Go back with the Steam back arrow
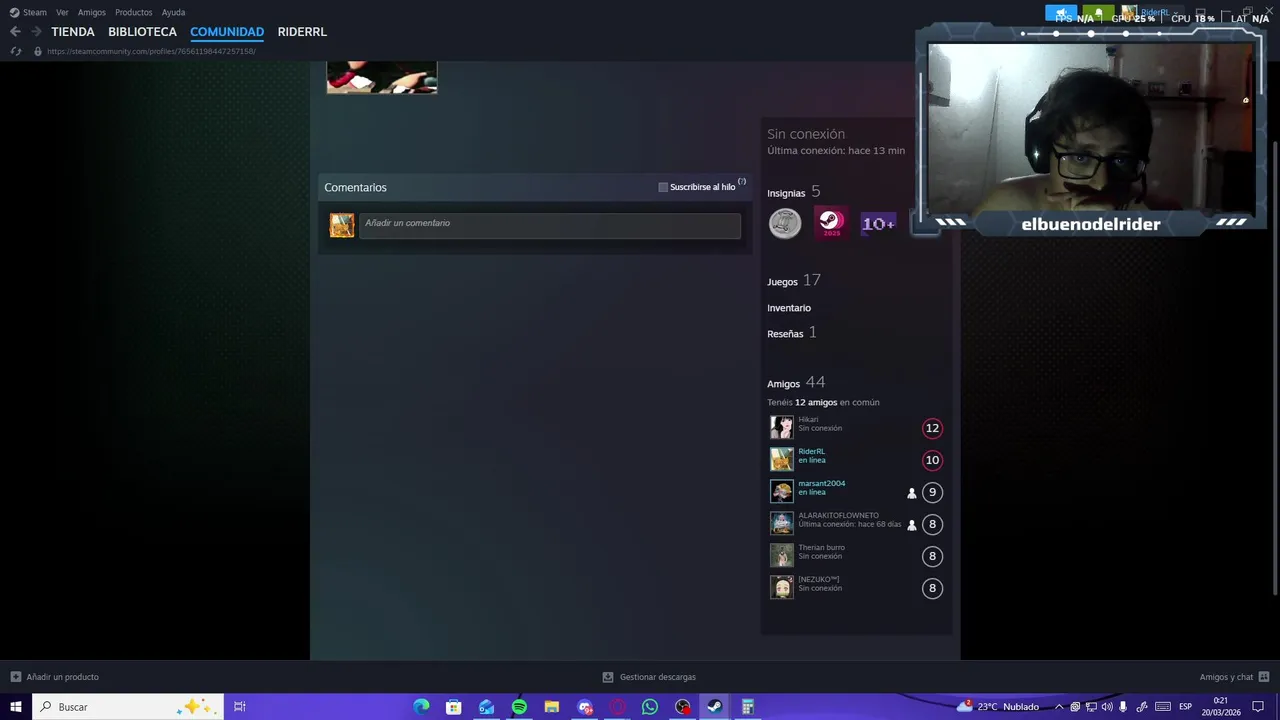1280x720 pixels. pyautogui.click(x=15, y=32)
